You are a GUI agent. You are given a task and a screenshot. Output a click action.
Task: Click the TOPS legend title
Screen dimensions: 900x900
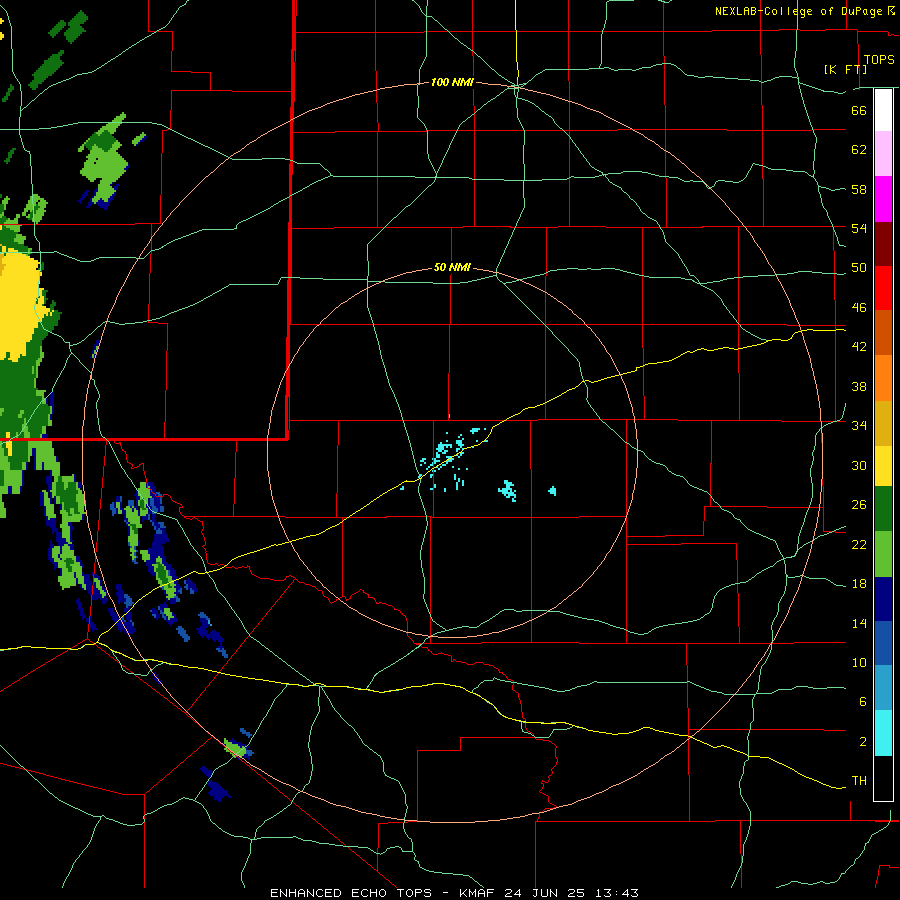[x=879, y=59]
